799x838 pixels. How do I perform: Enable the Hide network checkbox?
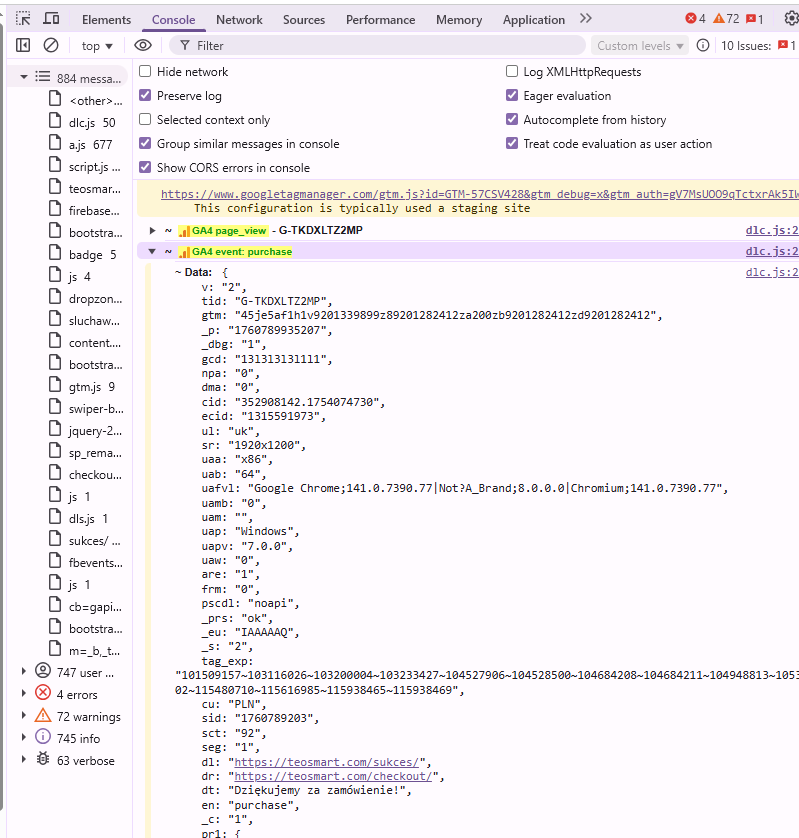point(145,71)
